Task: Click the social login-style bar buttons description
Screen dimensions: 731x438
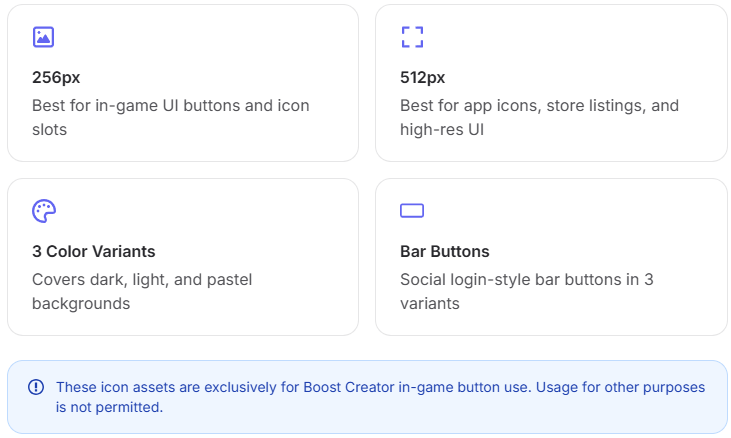Action: [x=527, y=292]
